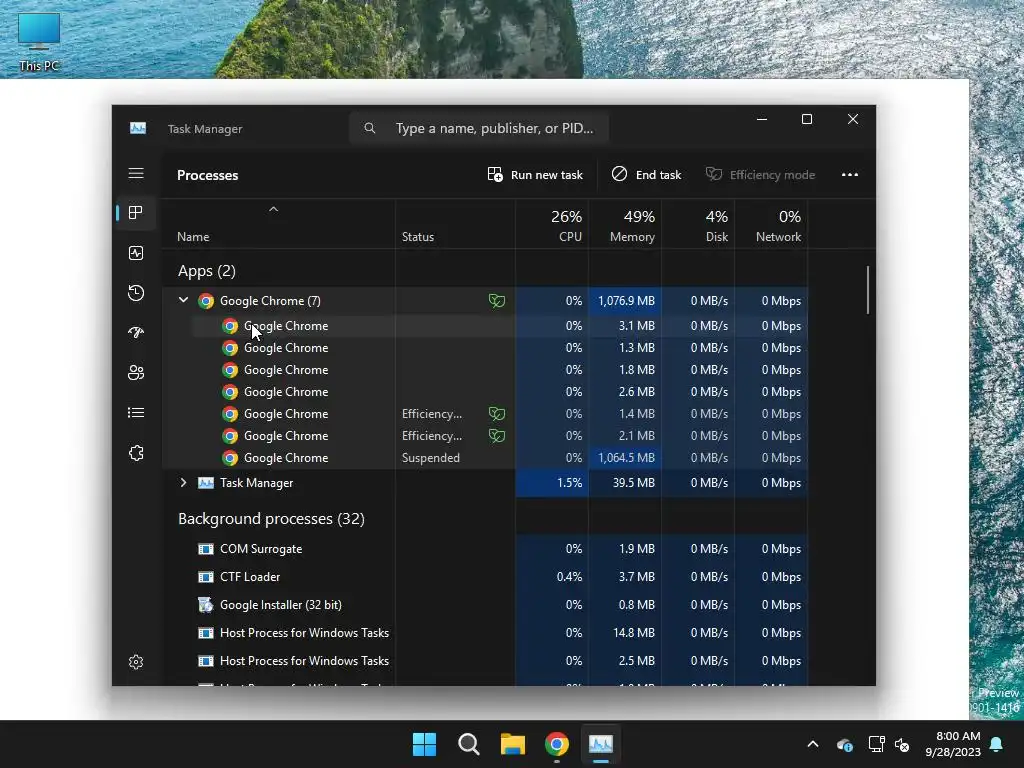Open the Windows Start button
1024x768 pixels.
[x=424, y=744]
